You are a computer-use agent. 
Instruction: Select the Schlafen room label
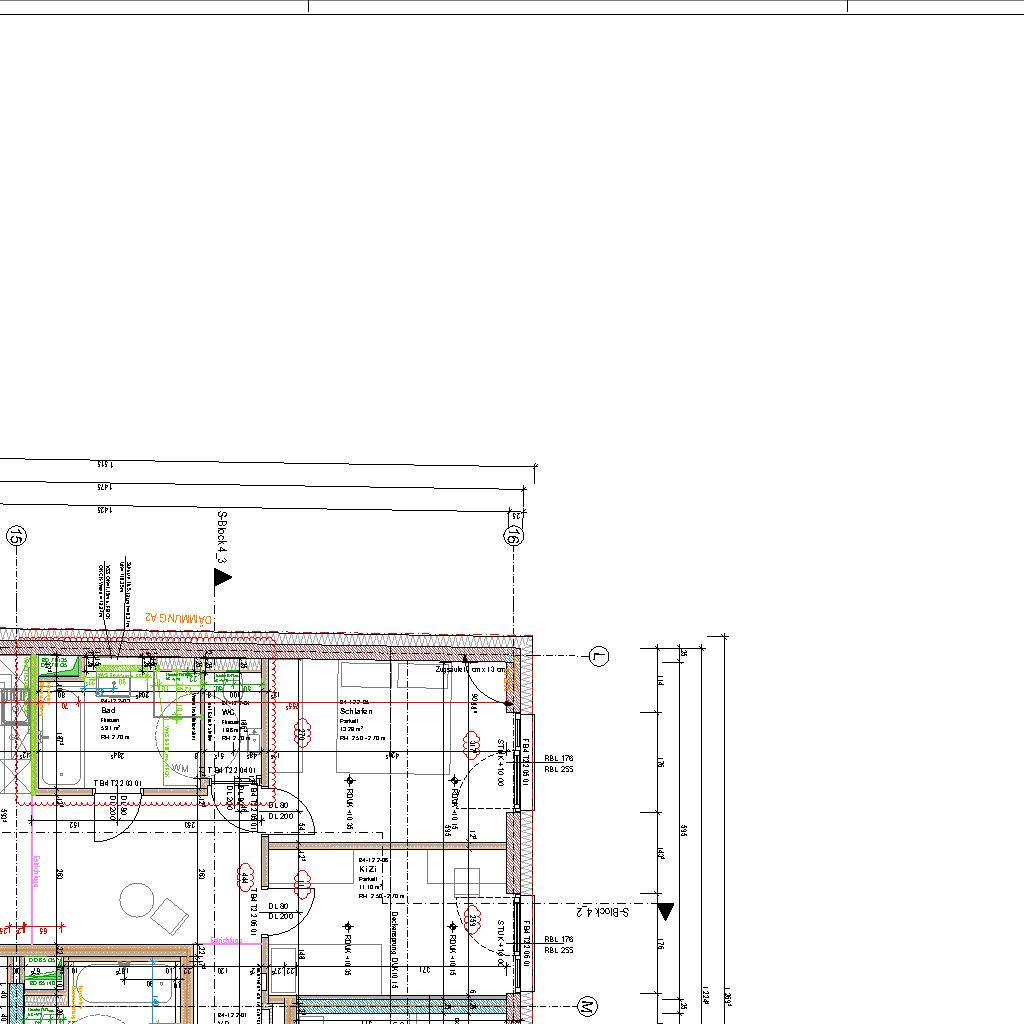pyautogui.click(x=355, y=711)
